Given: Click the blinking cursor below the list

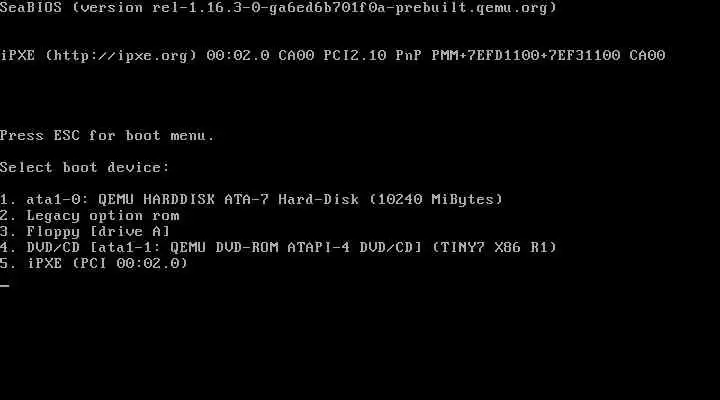Looking at the screenshot, I should (x=5, y=285).
